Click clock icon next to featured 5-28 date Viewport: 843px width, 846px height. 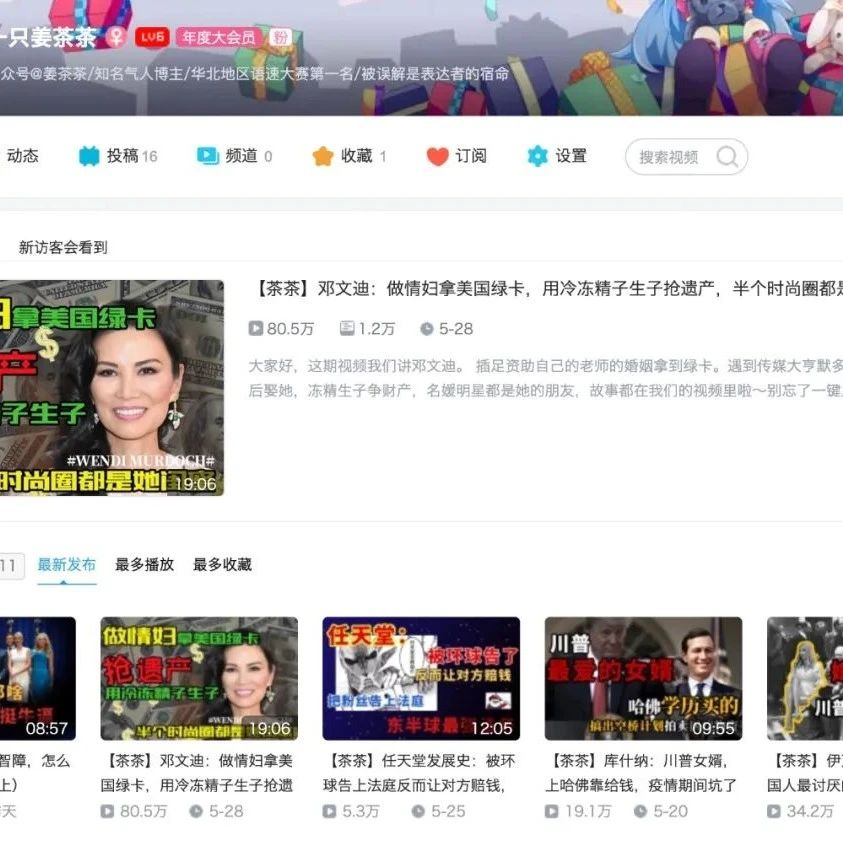point(426,329)
